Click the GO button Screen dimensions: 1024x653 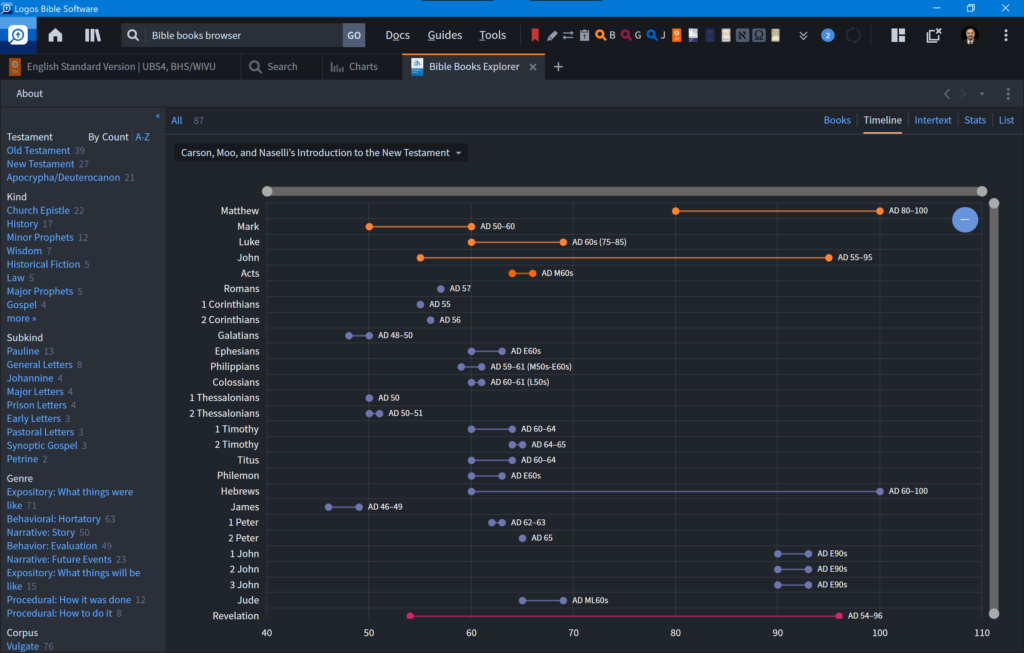(354, 35)
